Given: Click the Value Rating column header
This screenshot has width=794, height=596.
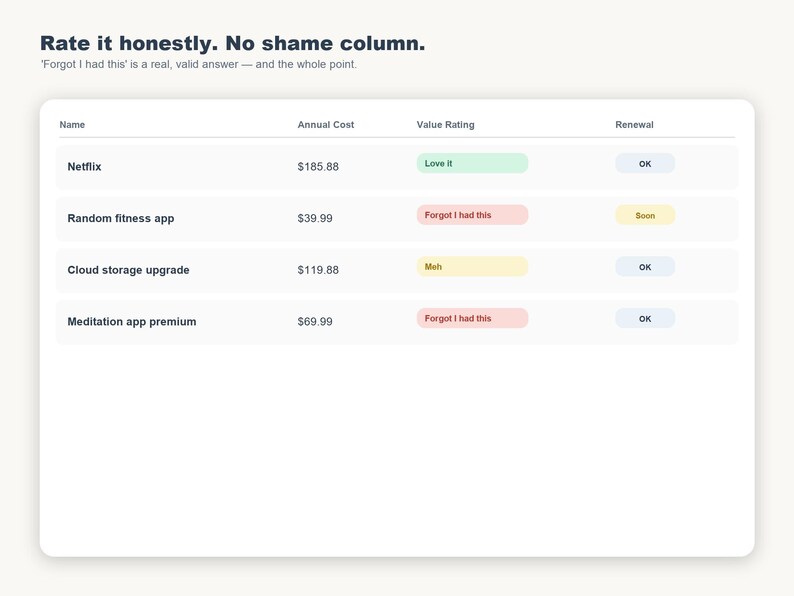Looking at the screenshot, I should pyautogui.click(x=445, y=125).
